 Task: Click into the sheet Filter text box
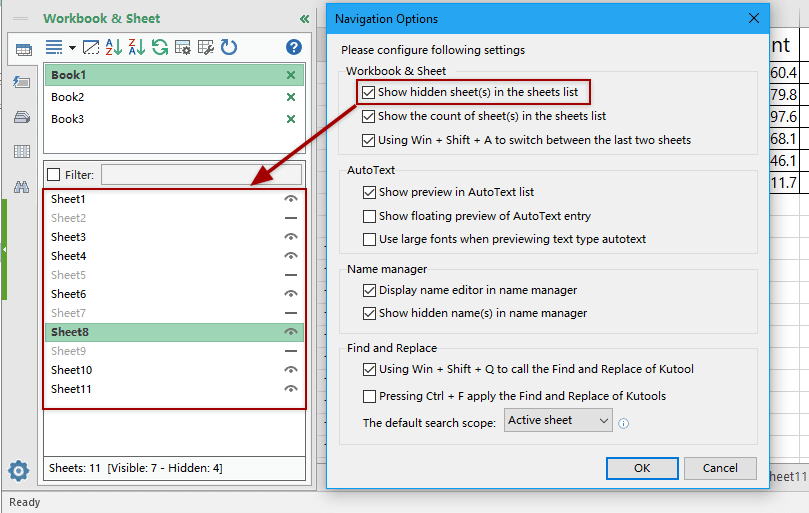(200, 175)
